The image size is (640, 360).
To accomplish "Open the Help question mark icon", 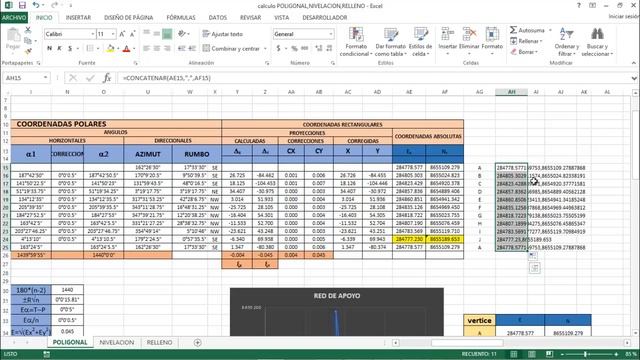I will click(578, 5).
